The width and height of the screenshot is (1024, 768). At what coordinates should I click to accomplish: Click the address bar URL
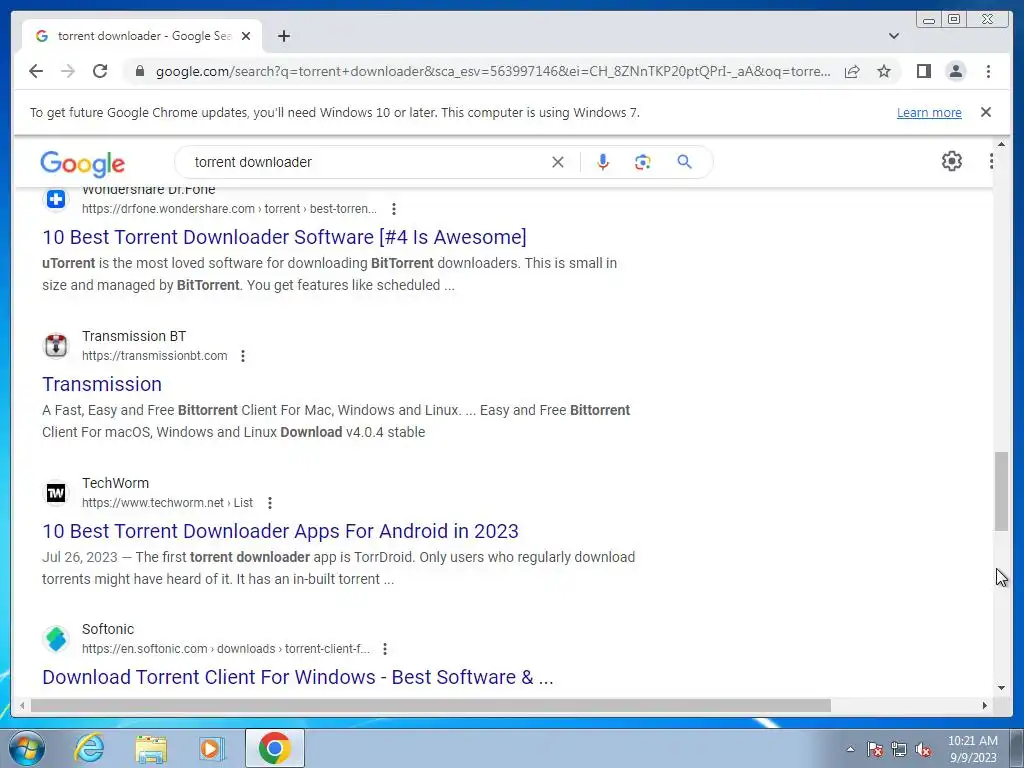pos(493,71)
